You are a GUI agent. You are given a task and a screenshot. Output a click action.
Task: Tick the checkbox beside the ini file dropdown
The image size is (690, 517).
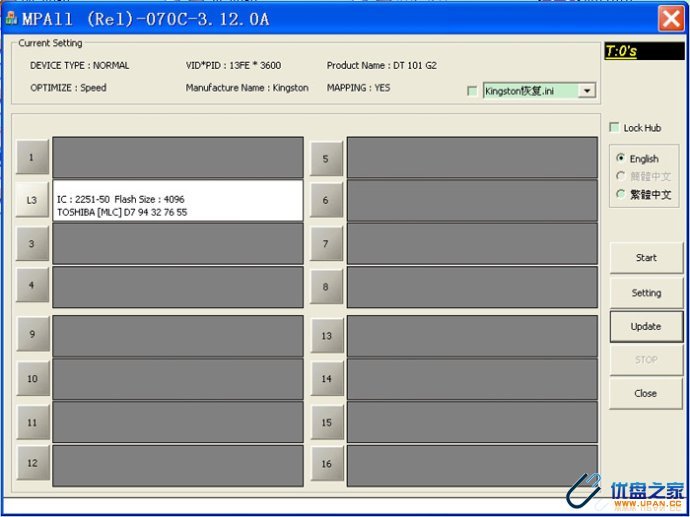tap(472, 91)
